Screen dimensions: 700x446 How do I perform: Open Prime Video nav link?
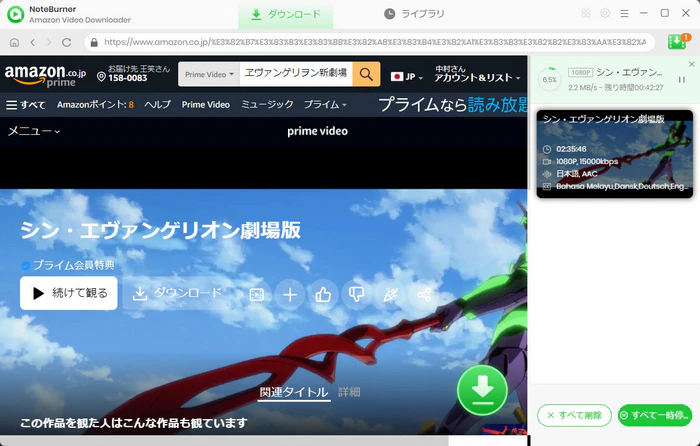[x=205, y=104]
